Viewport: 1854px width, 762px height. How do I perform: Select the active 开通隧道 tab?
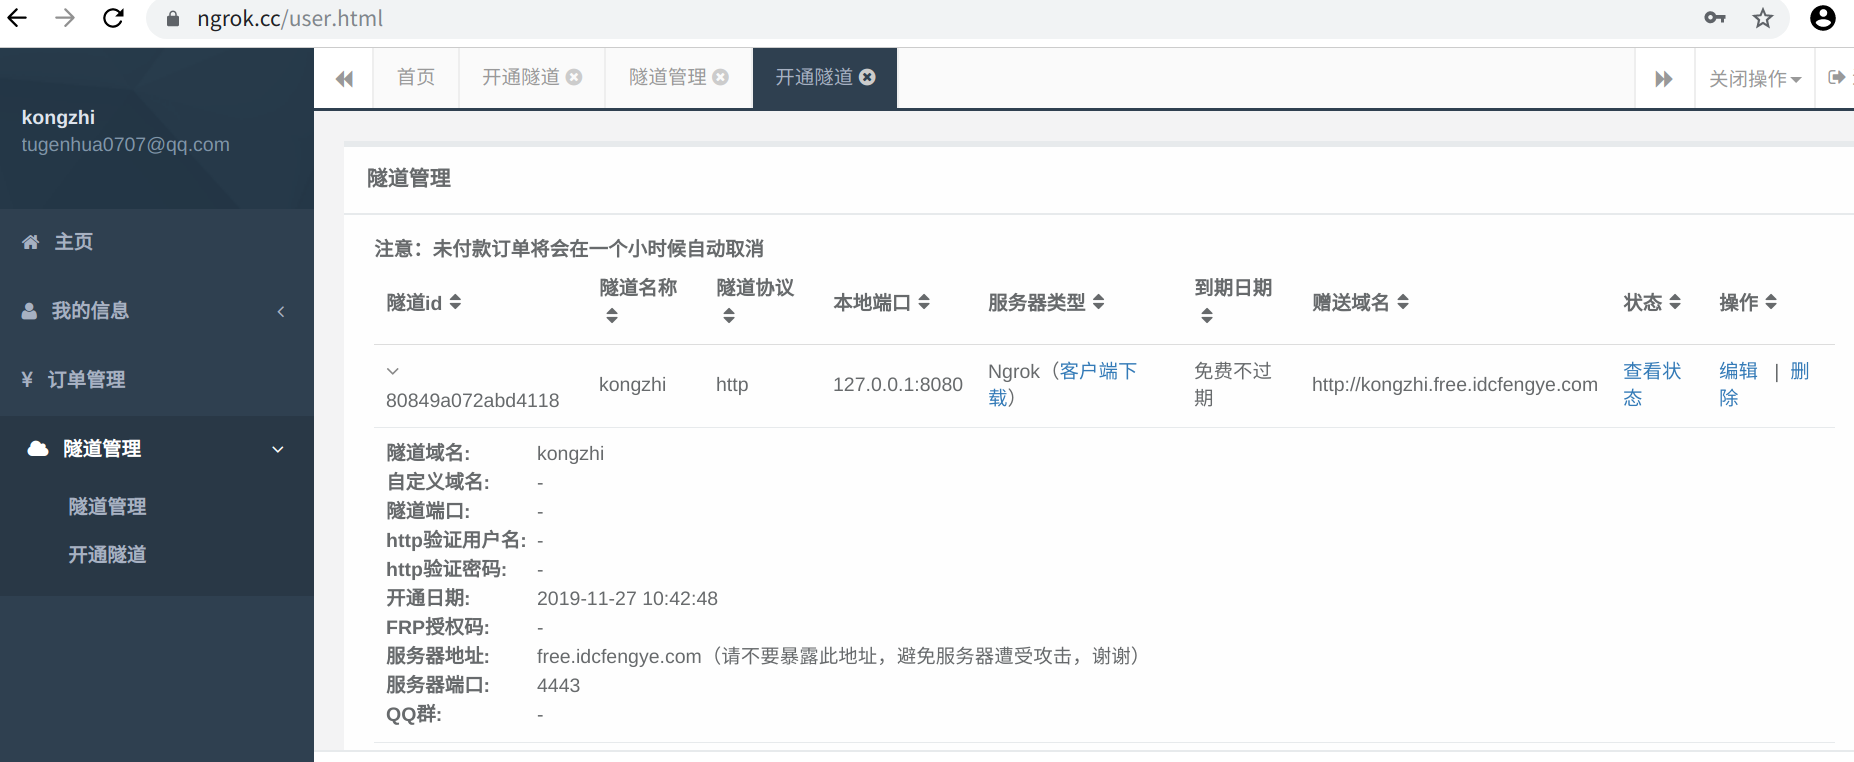tap(814, 77)
